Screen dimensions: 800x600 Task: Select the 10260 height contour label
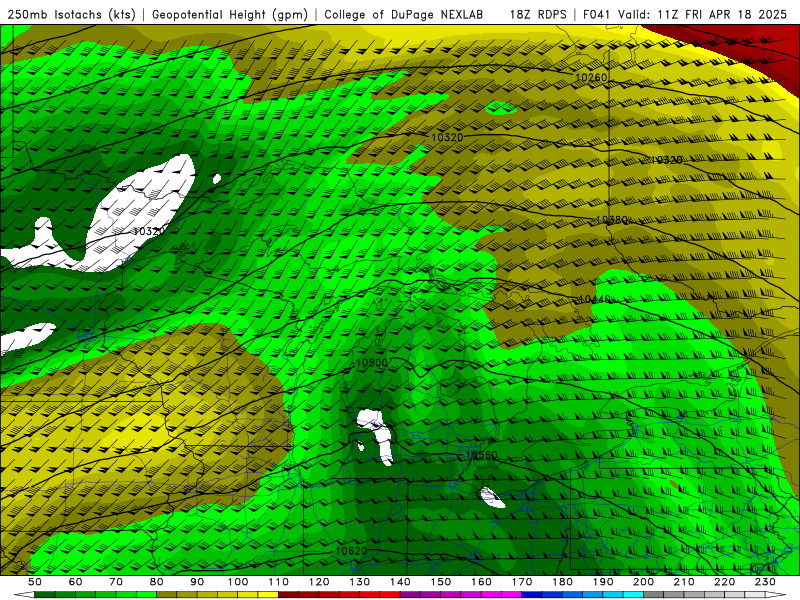click(591, 78)
